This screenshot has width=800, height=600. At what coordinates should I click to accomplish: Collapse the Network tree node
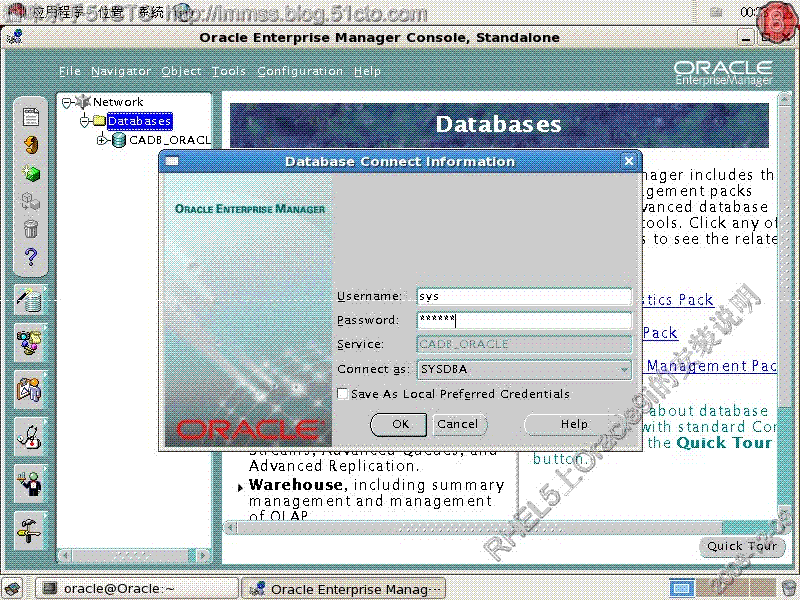[66, 103]
